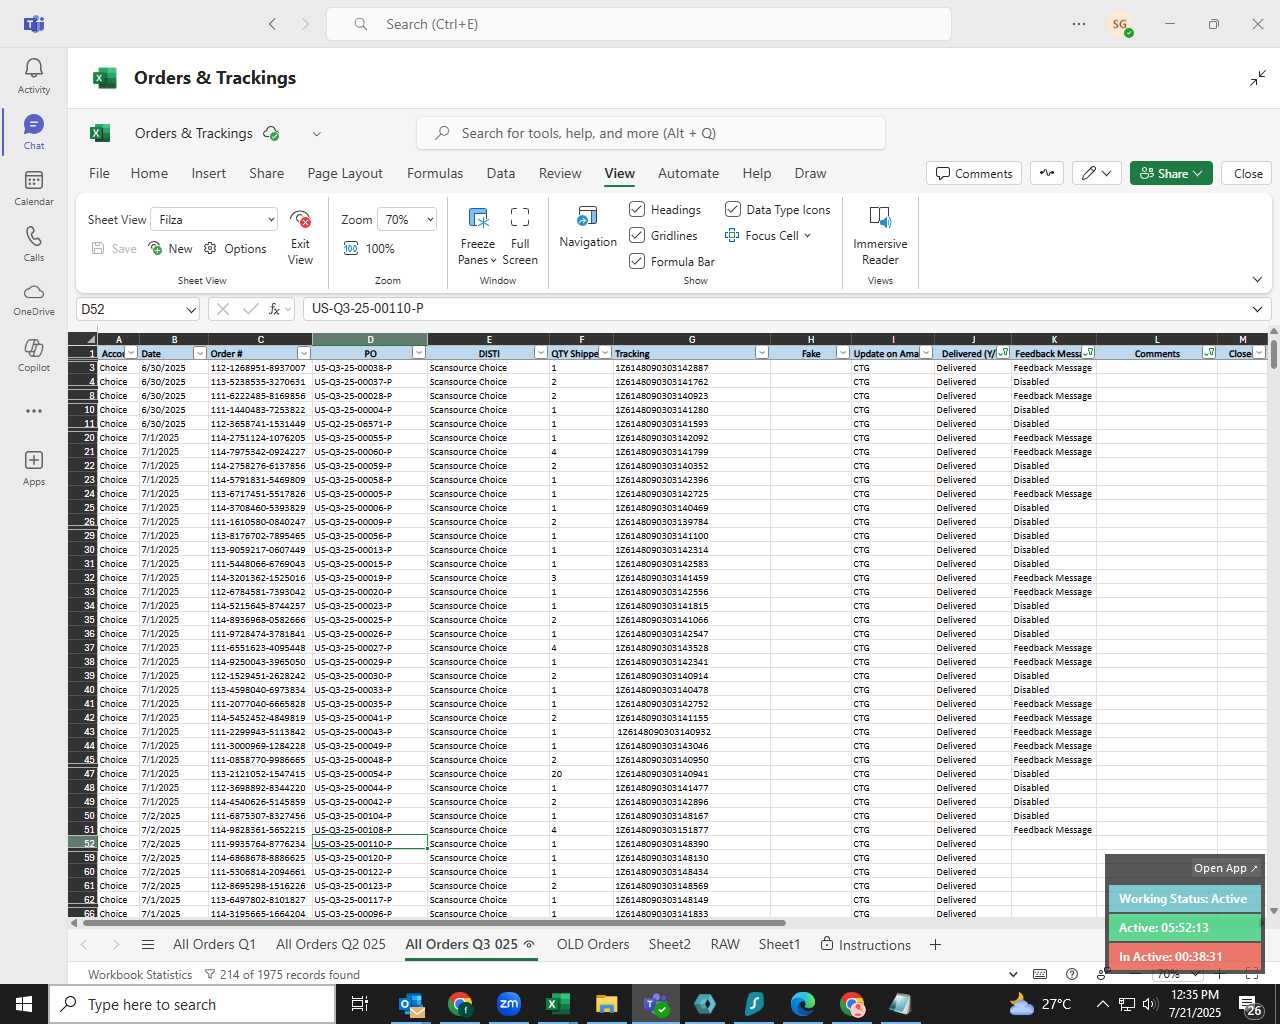Toggle Data Type Icons checkbox
Image resolution: width=1280 pixels, height=1024 pixels.
tap(733, 209)
